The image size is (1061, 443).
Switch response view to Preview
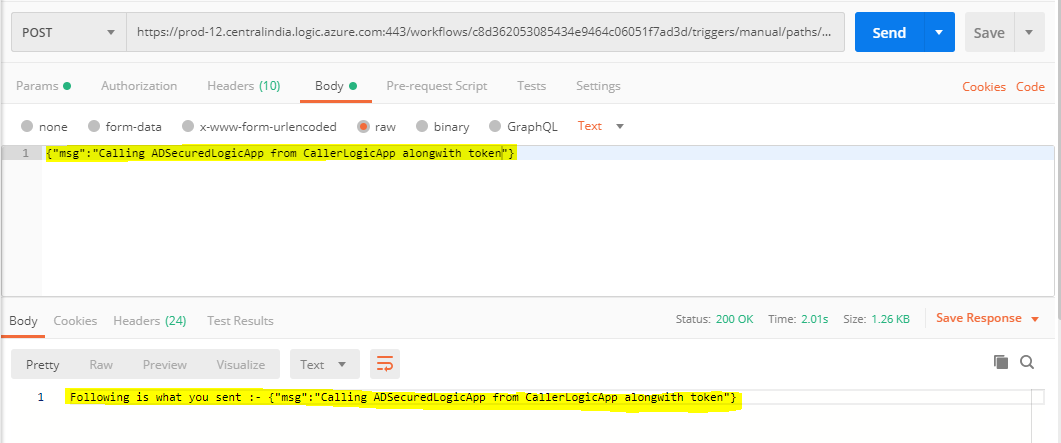point(164,365)
